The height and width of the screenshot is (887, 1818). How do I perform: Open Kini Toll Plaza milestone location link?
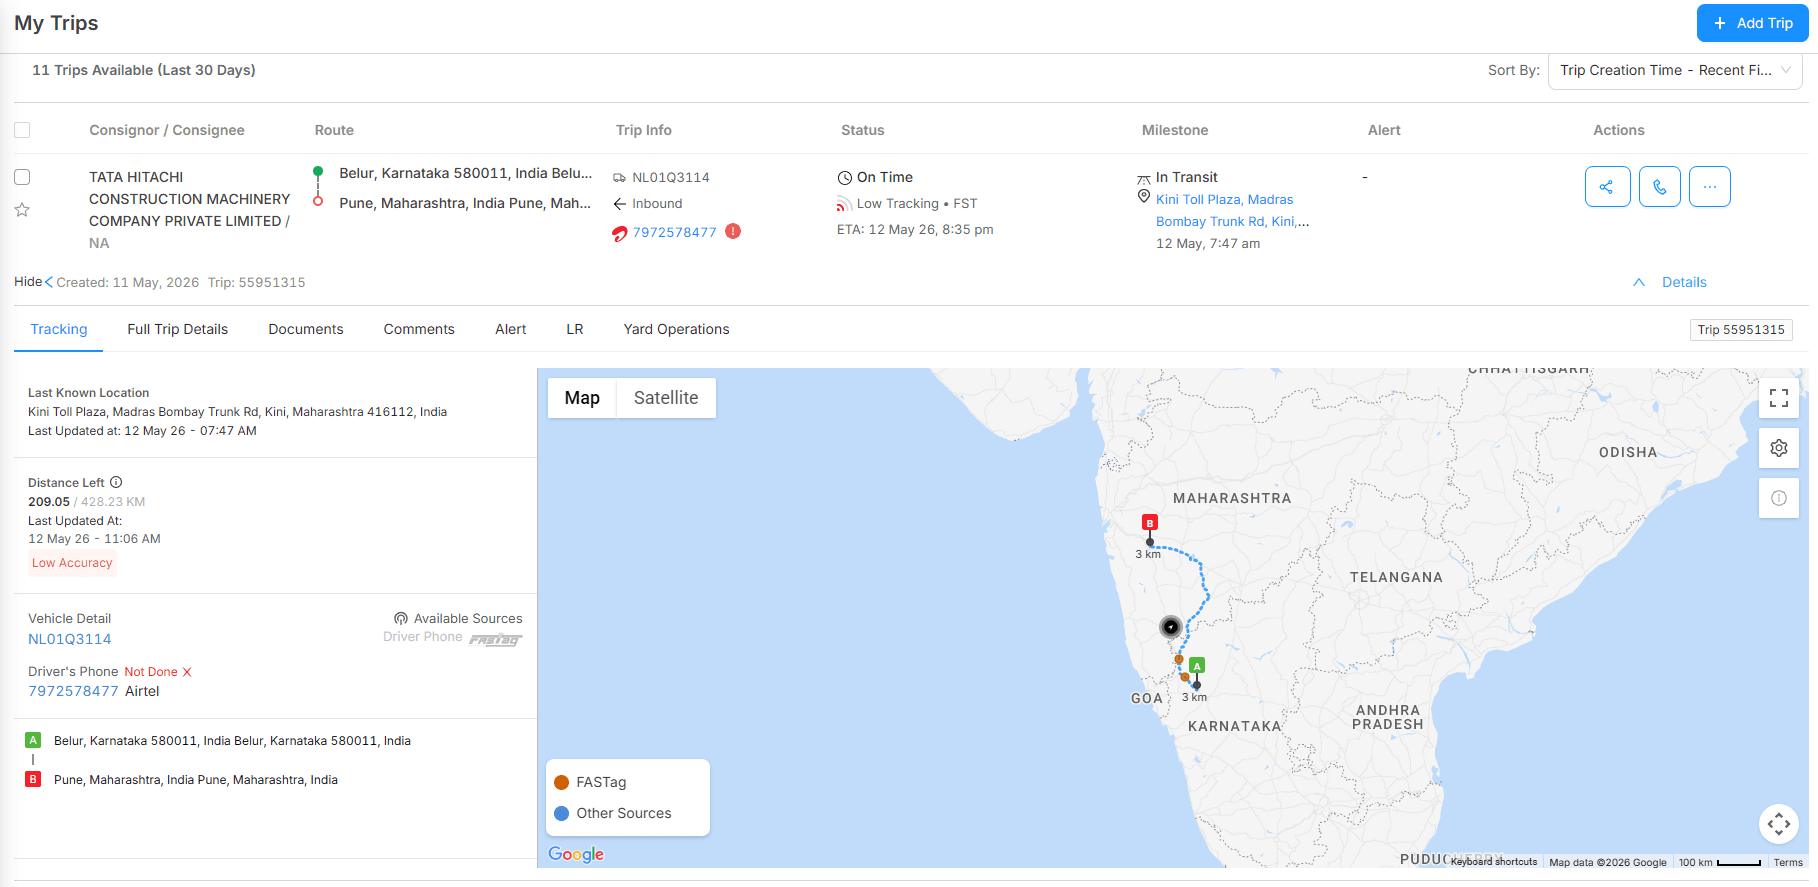coord(1232,211)
